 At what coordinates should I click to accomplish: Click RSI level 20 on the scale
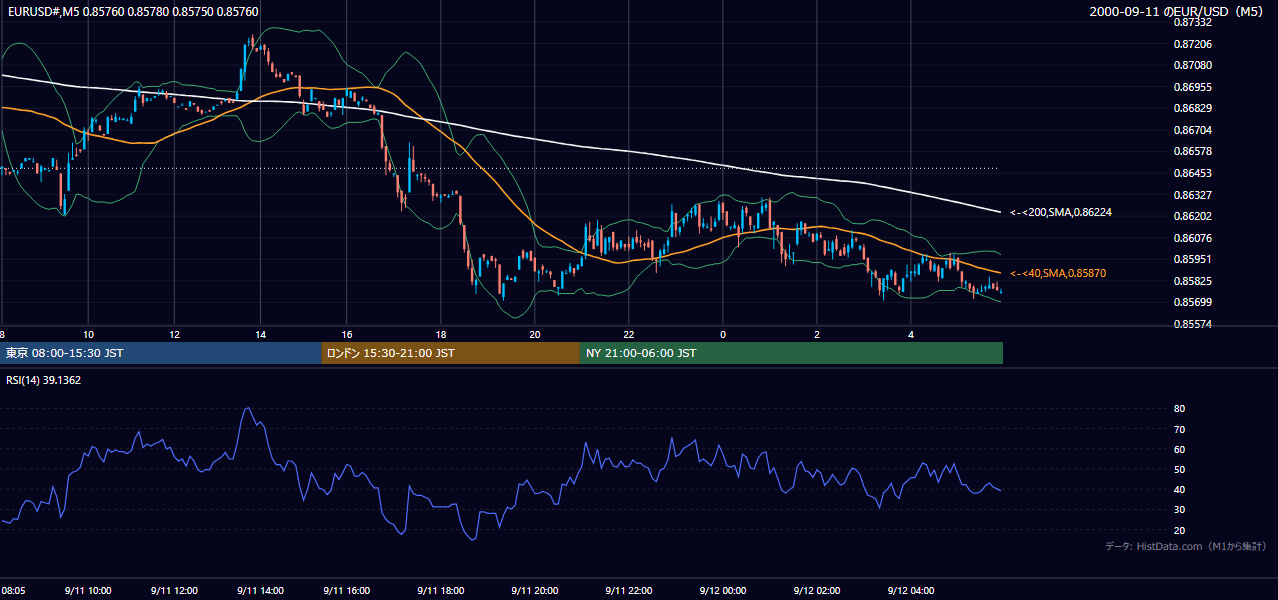(1179, 530)
